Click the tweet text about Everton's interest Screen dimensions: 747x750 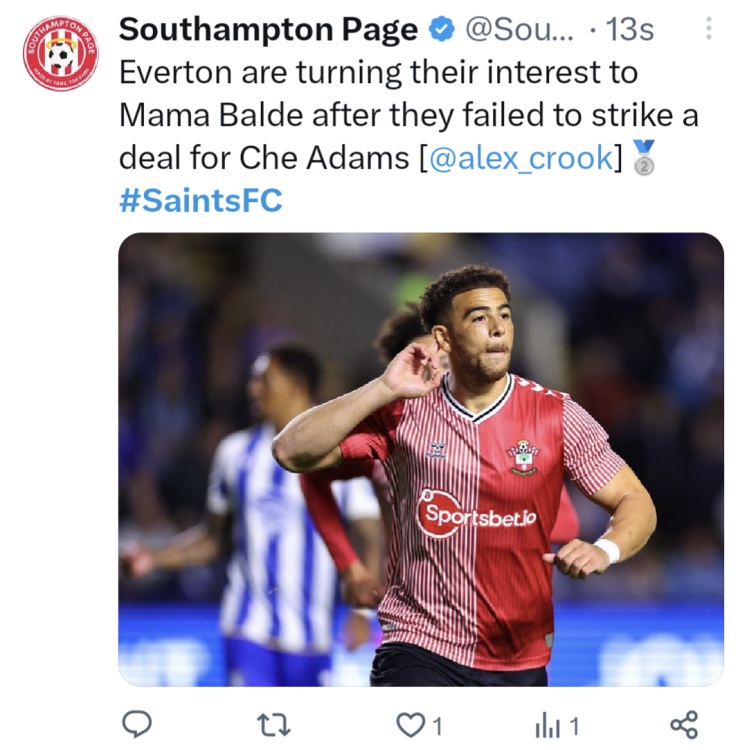point(400,115)
